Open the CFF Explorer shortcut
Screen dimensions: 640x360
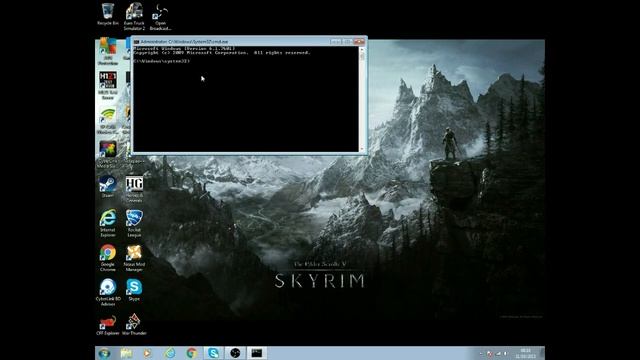click(x=108, y=324)
